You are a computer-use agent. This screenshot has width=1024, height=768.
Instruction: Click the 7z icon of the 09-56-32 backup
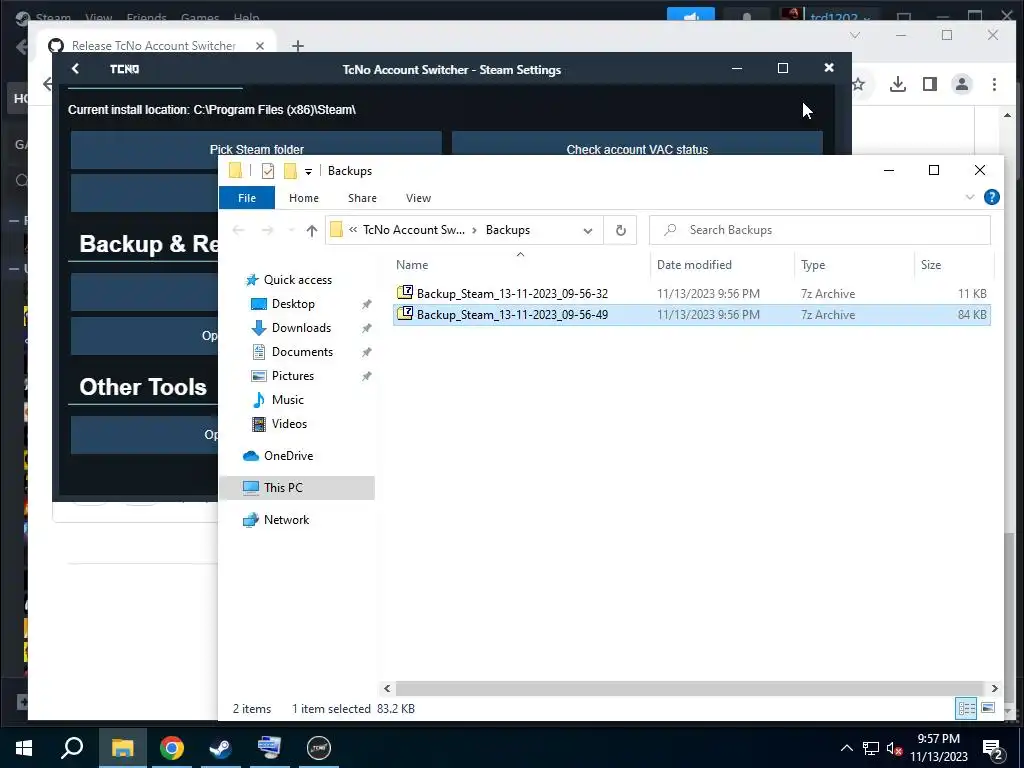pyautogui.click(x=405, y=293)
